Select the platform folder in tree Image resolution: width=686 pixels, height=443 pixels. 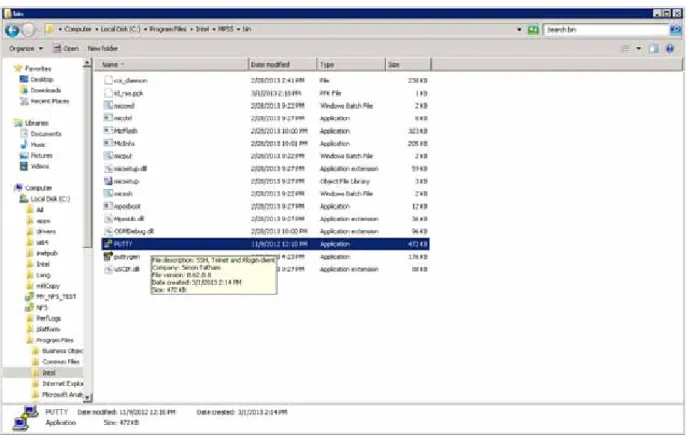[48, 329]
